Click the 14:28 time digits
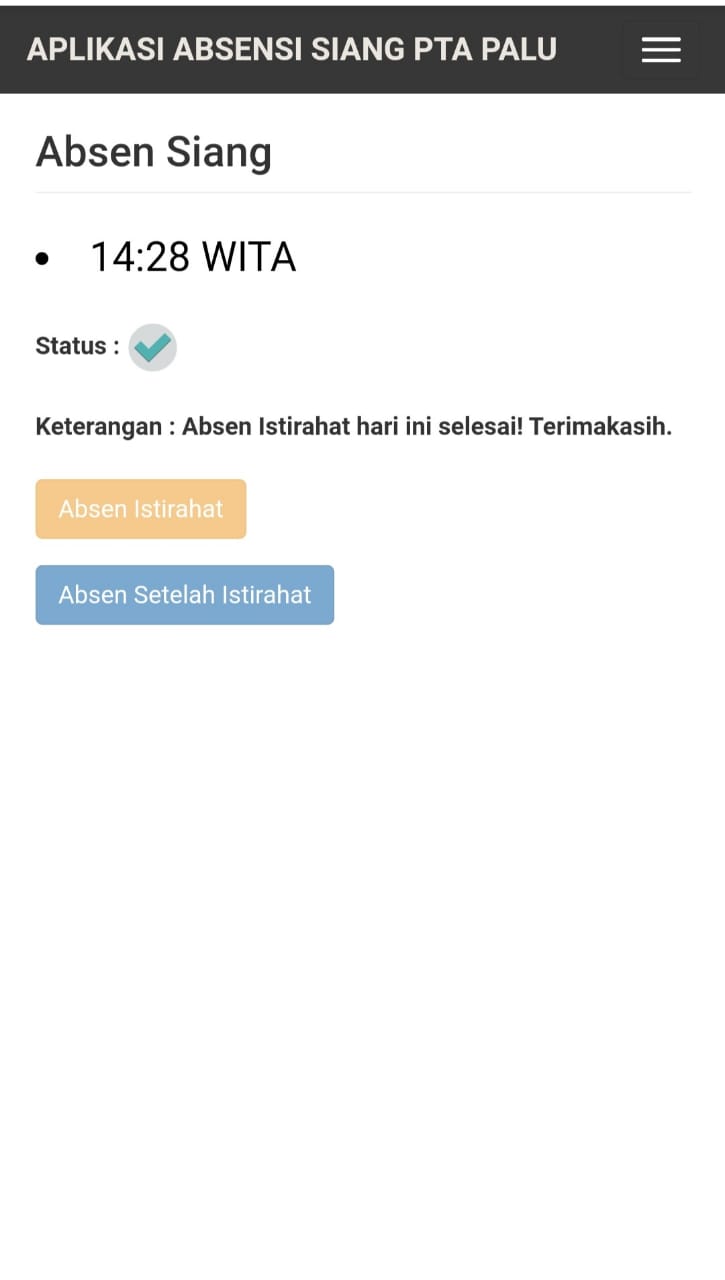The image size is (725, 1280). 140,258
